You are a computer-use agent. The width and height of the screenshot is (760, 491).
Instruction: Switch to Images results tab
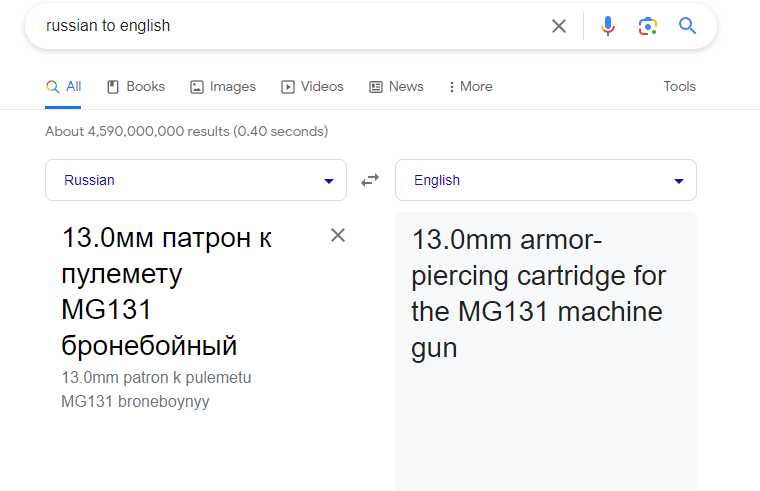[223, 87]
